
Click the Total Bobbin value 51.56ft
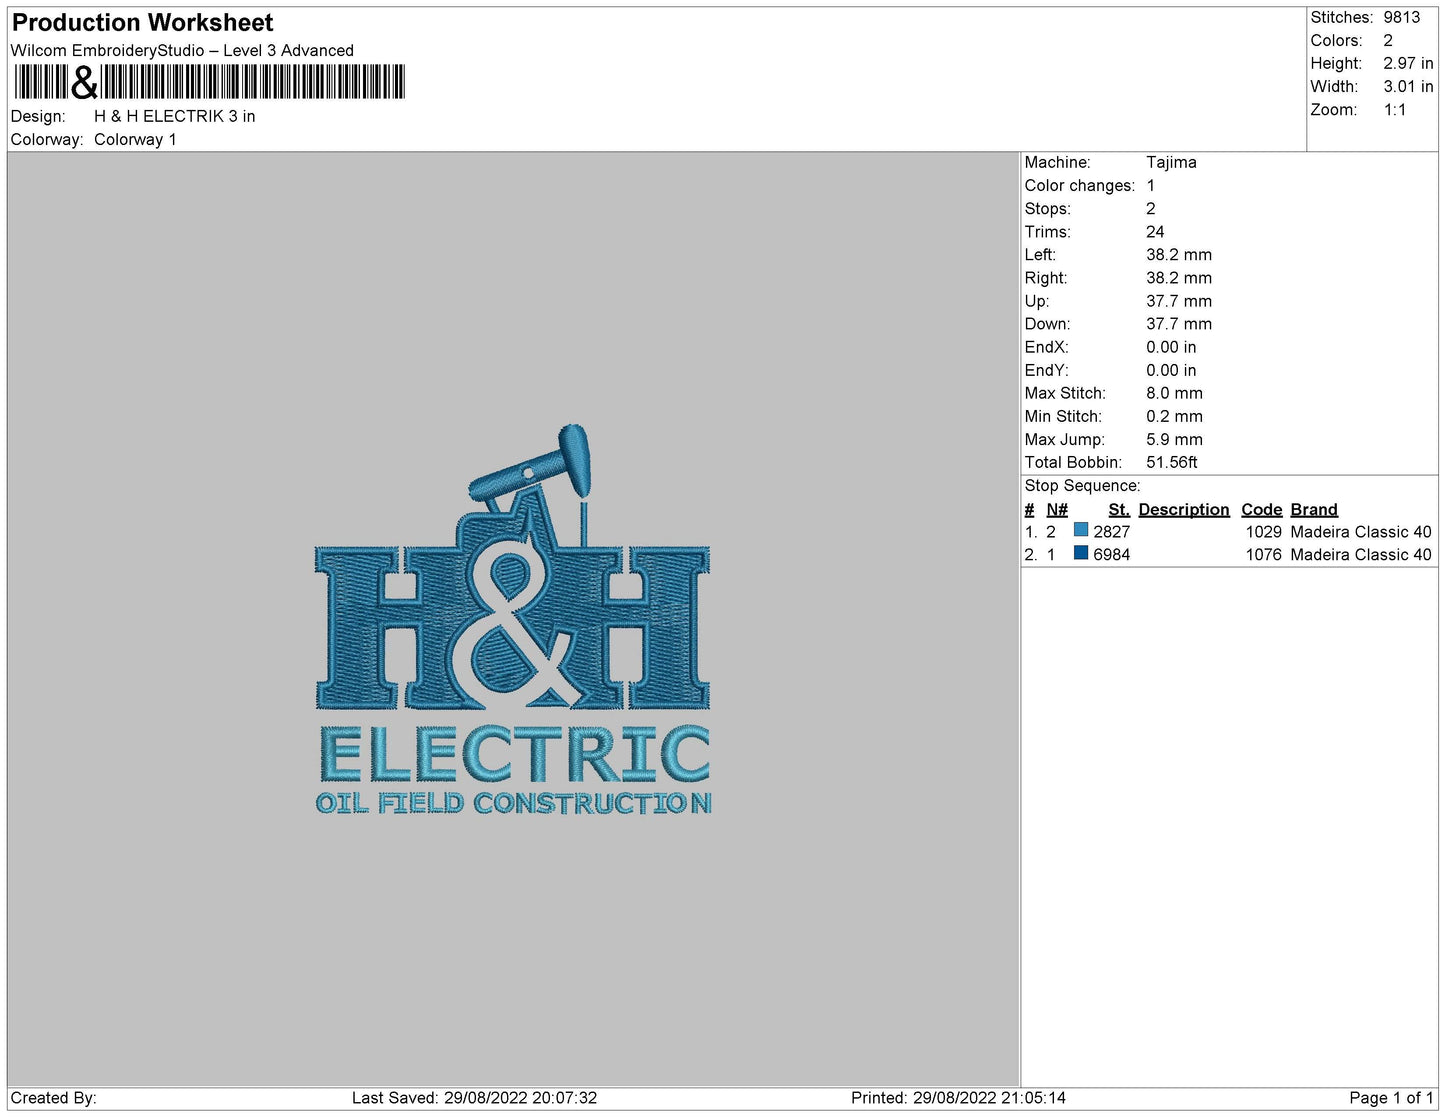click(x=1172, y=462)
